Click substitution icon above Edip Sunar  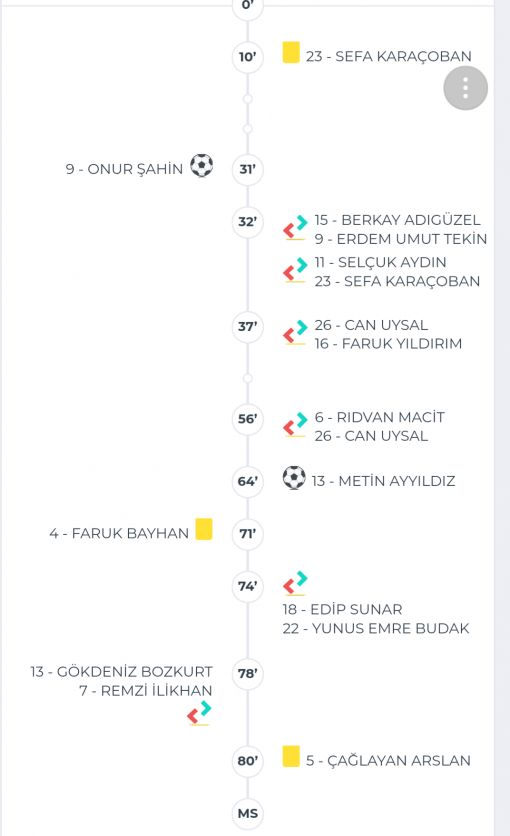pos(295,583)
